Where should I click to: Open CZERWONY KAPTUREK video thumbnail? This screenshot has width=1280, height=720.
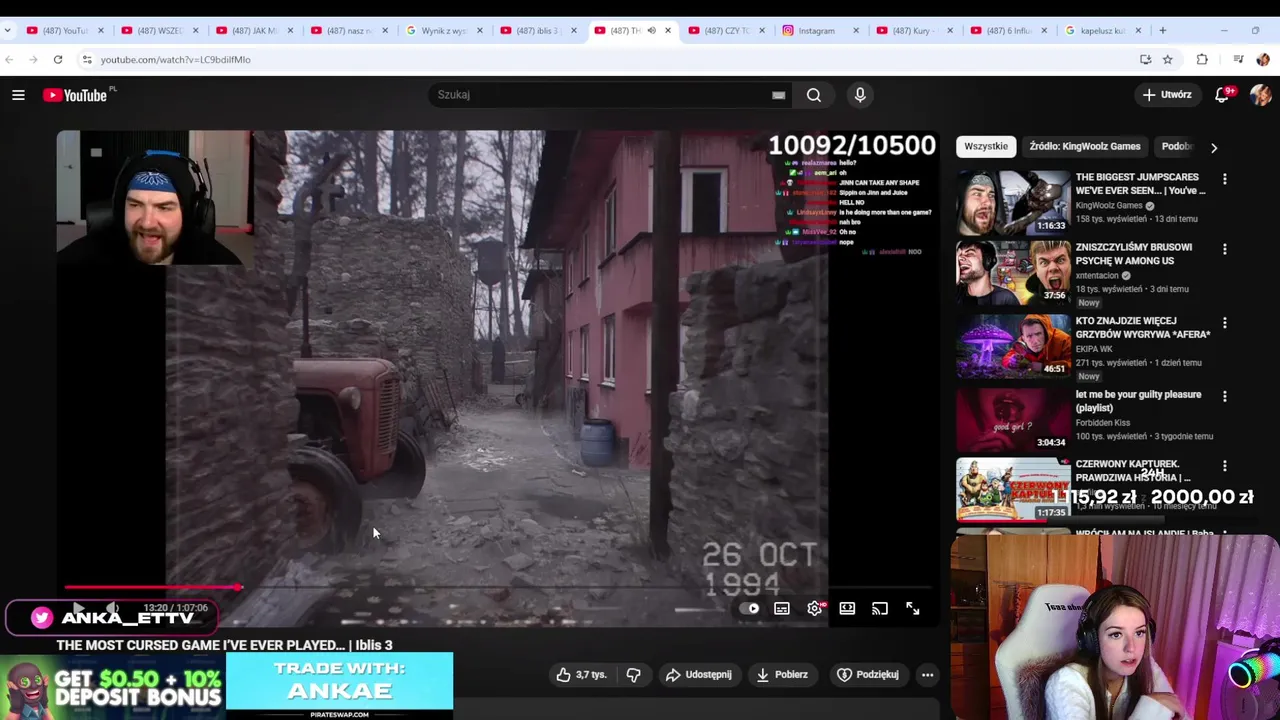pyautogui.click(x=1013, y=490)
